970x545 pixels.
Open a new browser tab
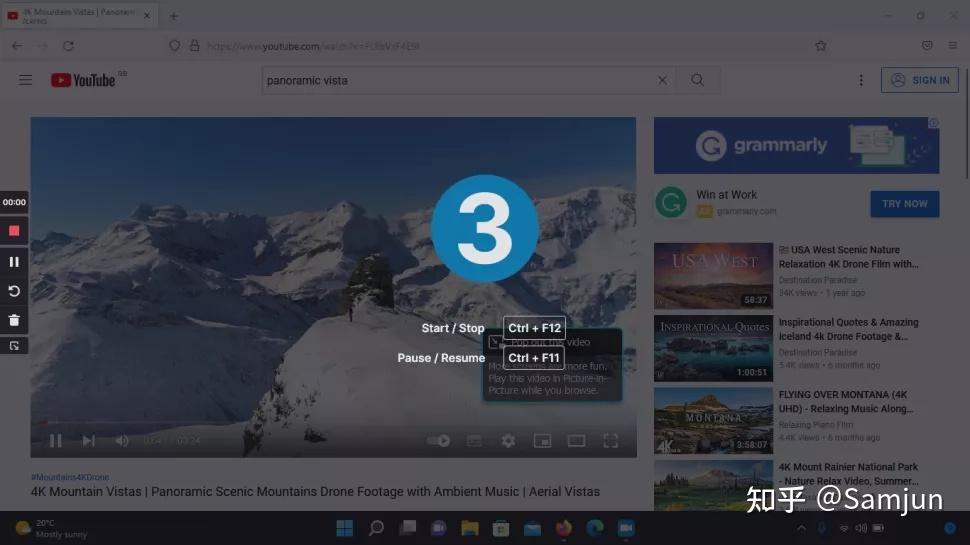pyautogui.click(x=173, y=16)
